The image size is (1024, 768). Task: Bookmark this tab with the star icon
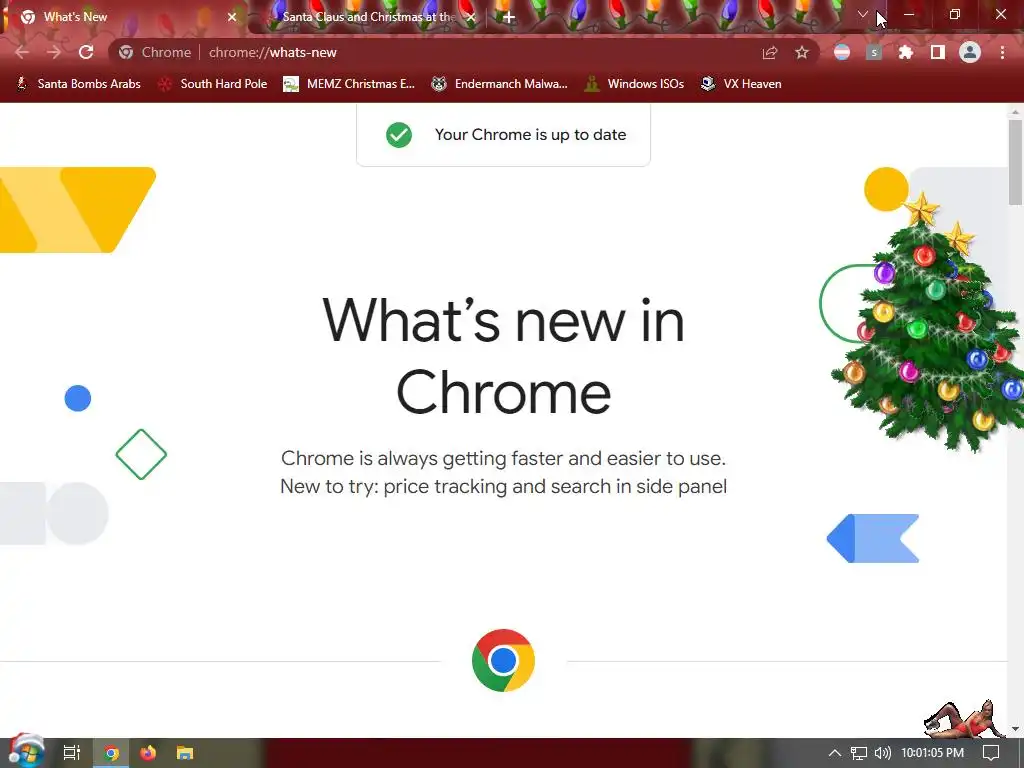point(802,52)
